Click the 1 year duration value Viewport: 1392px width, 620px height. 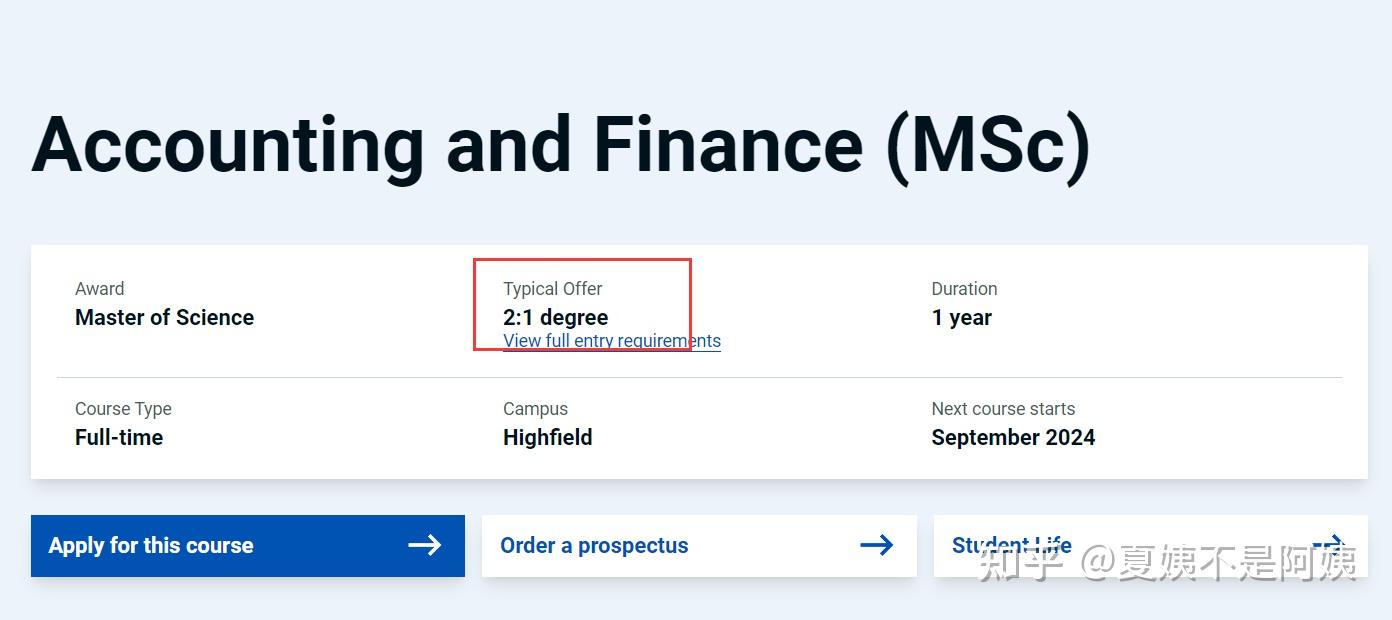[x=961, y=318]
